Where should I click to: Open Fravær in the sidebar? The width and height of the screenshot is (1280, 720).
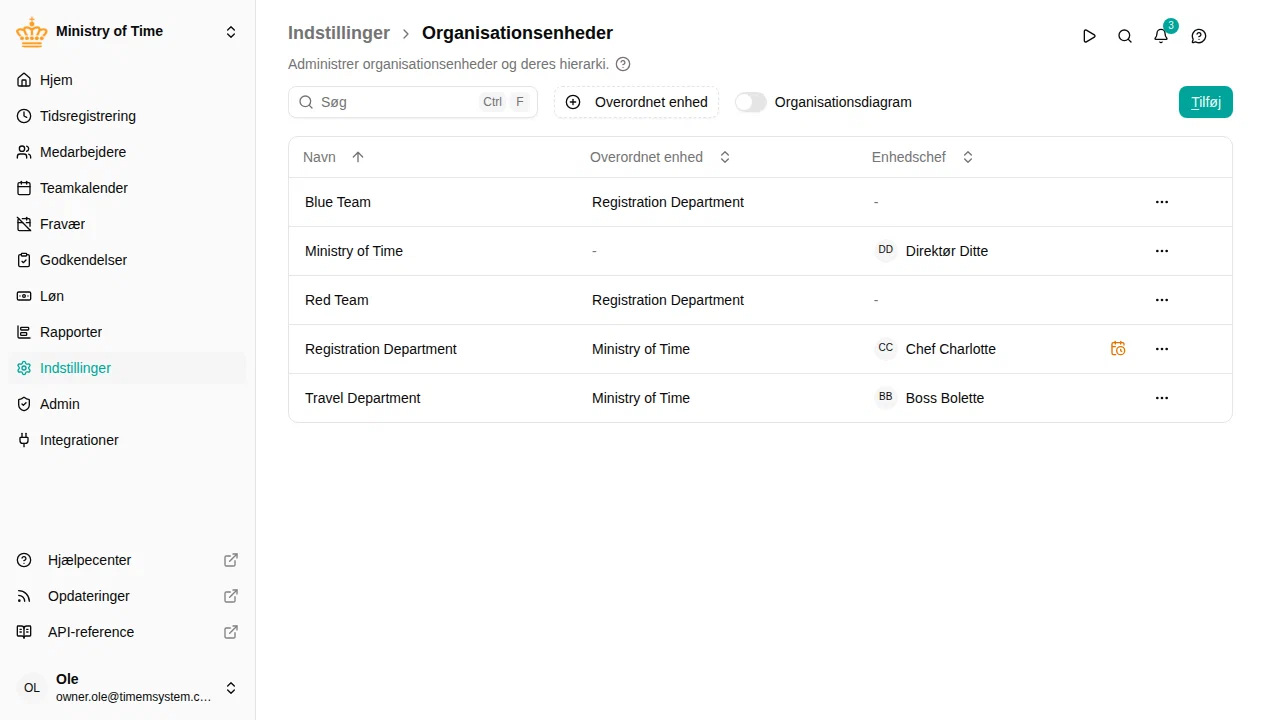[x=127, y=224]
